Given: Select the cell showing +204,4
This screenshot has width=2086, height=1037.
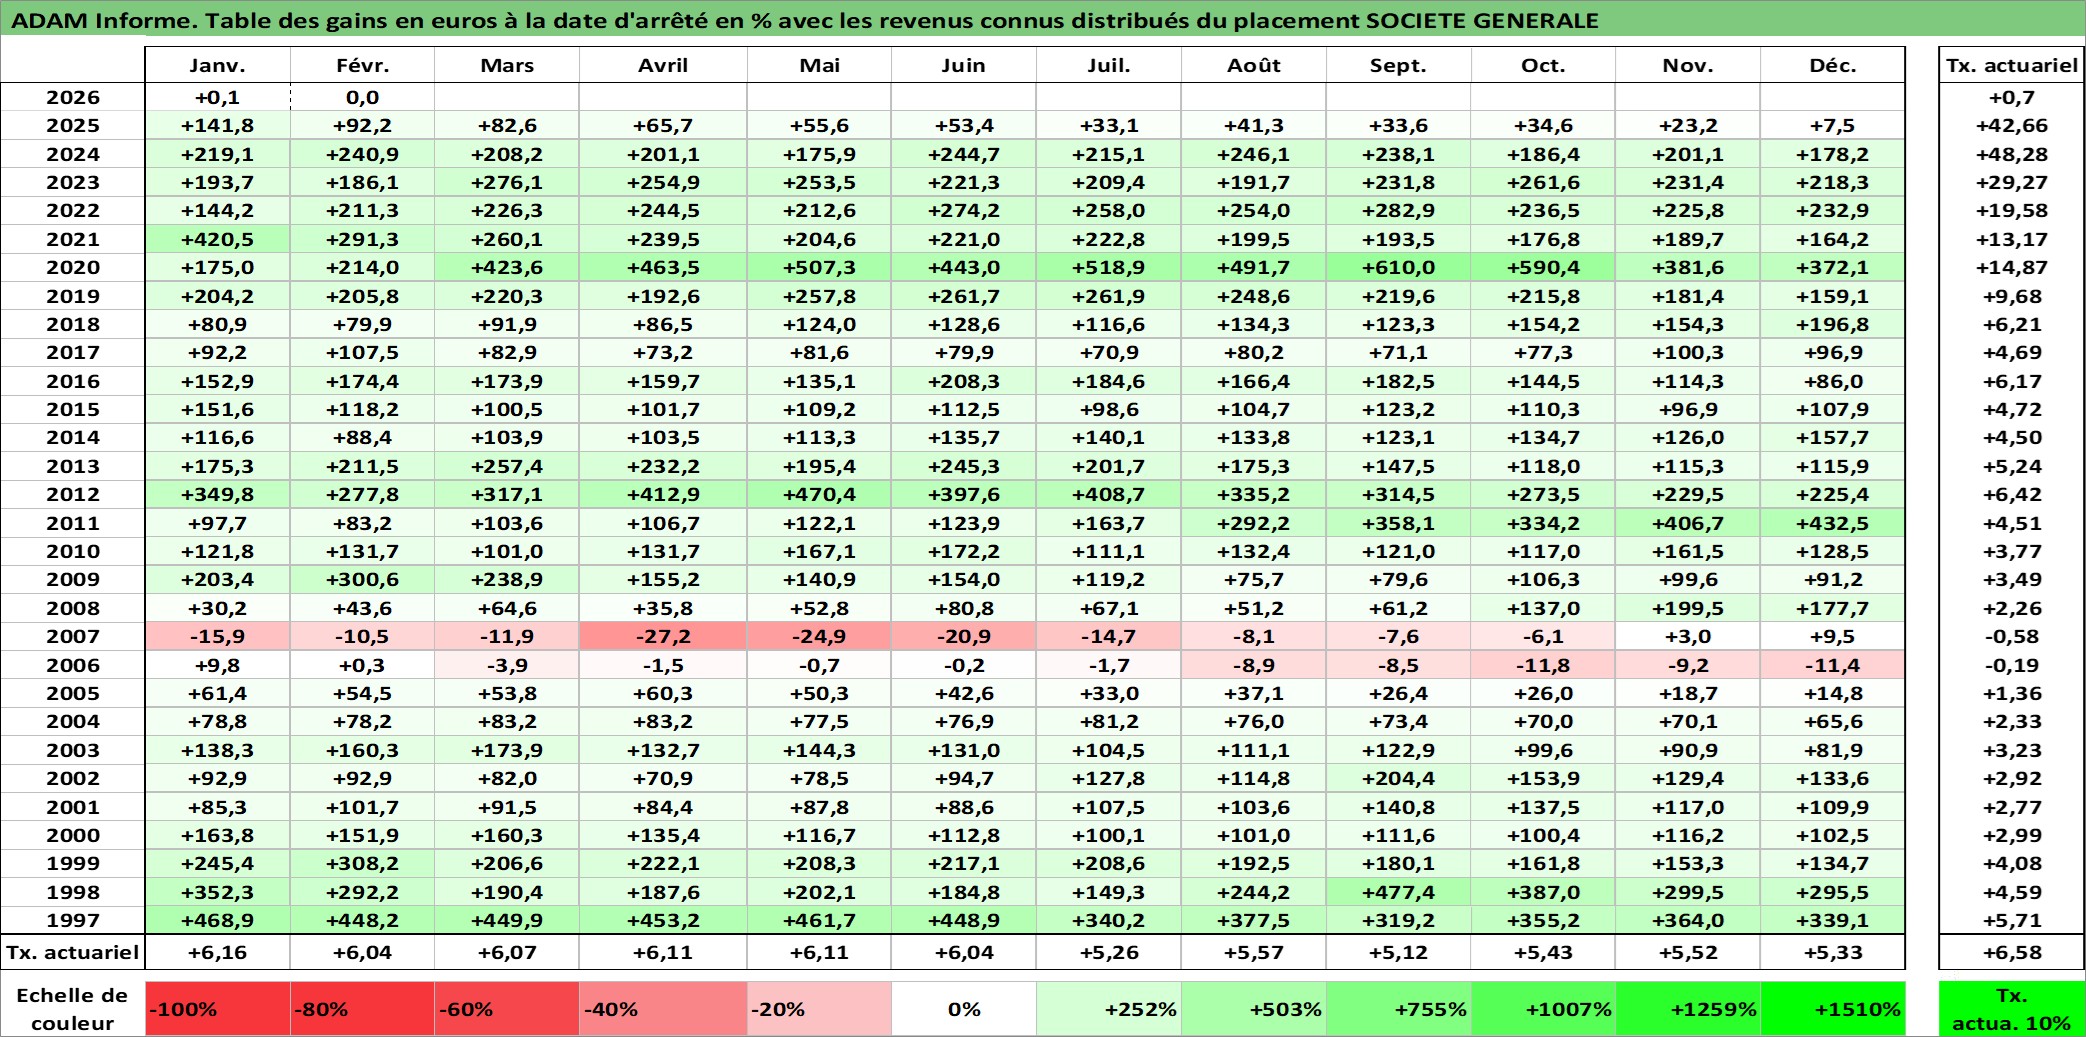Looking at the screenshot, I should click(x=1398, y=778).
